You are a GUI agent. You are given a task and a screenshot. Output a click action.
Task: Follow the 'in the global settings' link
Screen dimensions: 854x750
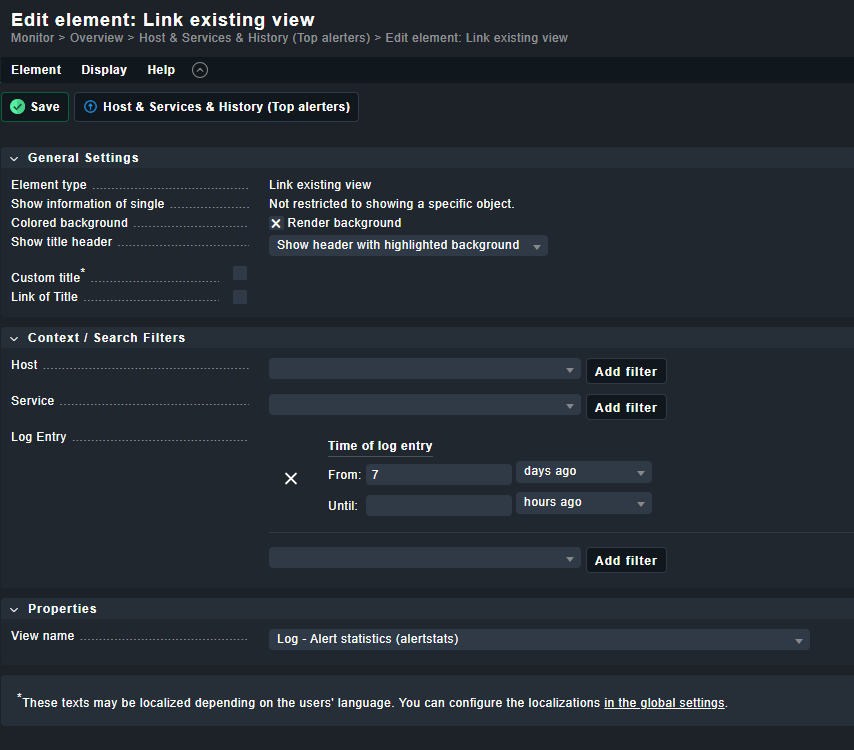664,703
